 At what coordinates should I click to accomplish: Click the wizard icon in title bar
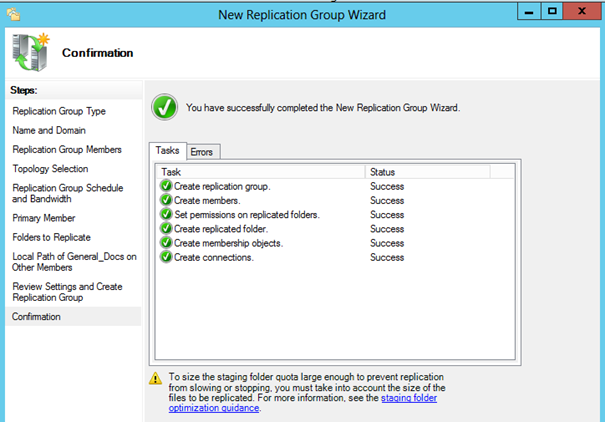pos(12,13)
